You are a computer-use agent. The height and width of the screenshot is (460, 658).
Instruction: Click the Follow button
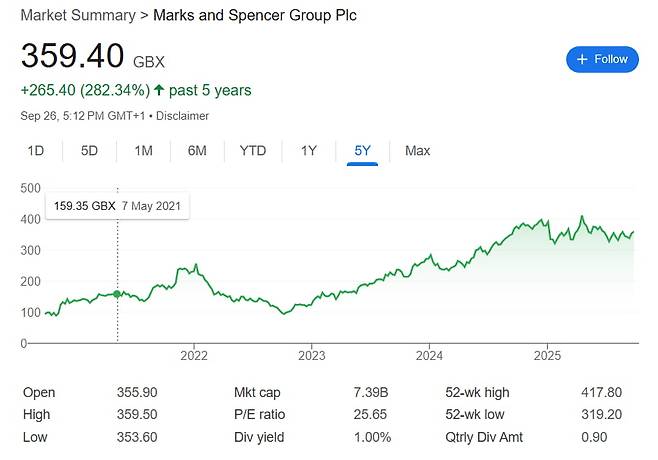point(602,59)
